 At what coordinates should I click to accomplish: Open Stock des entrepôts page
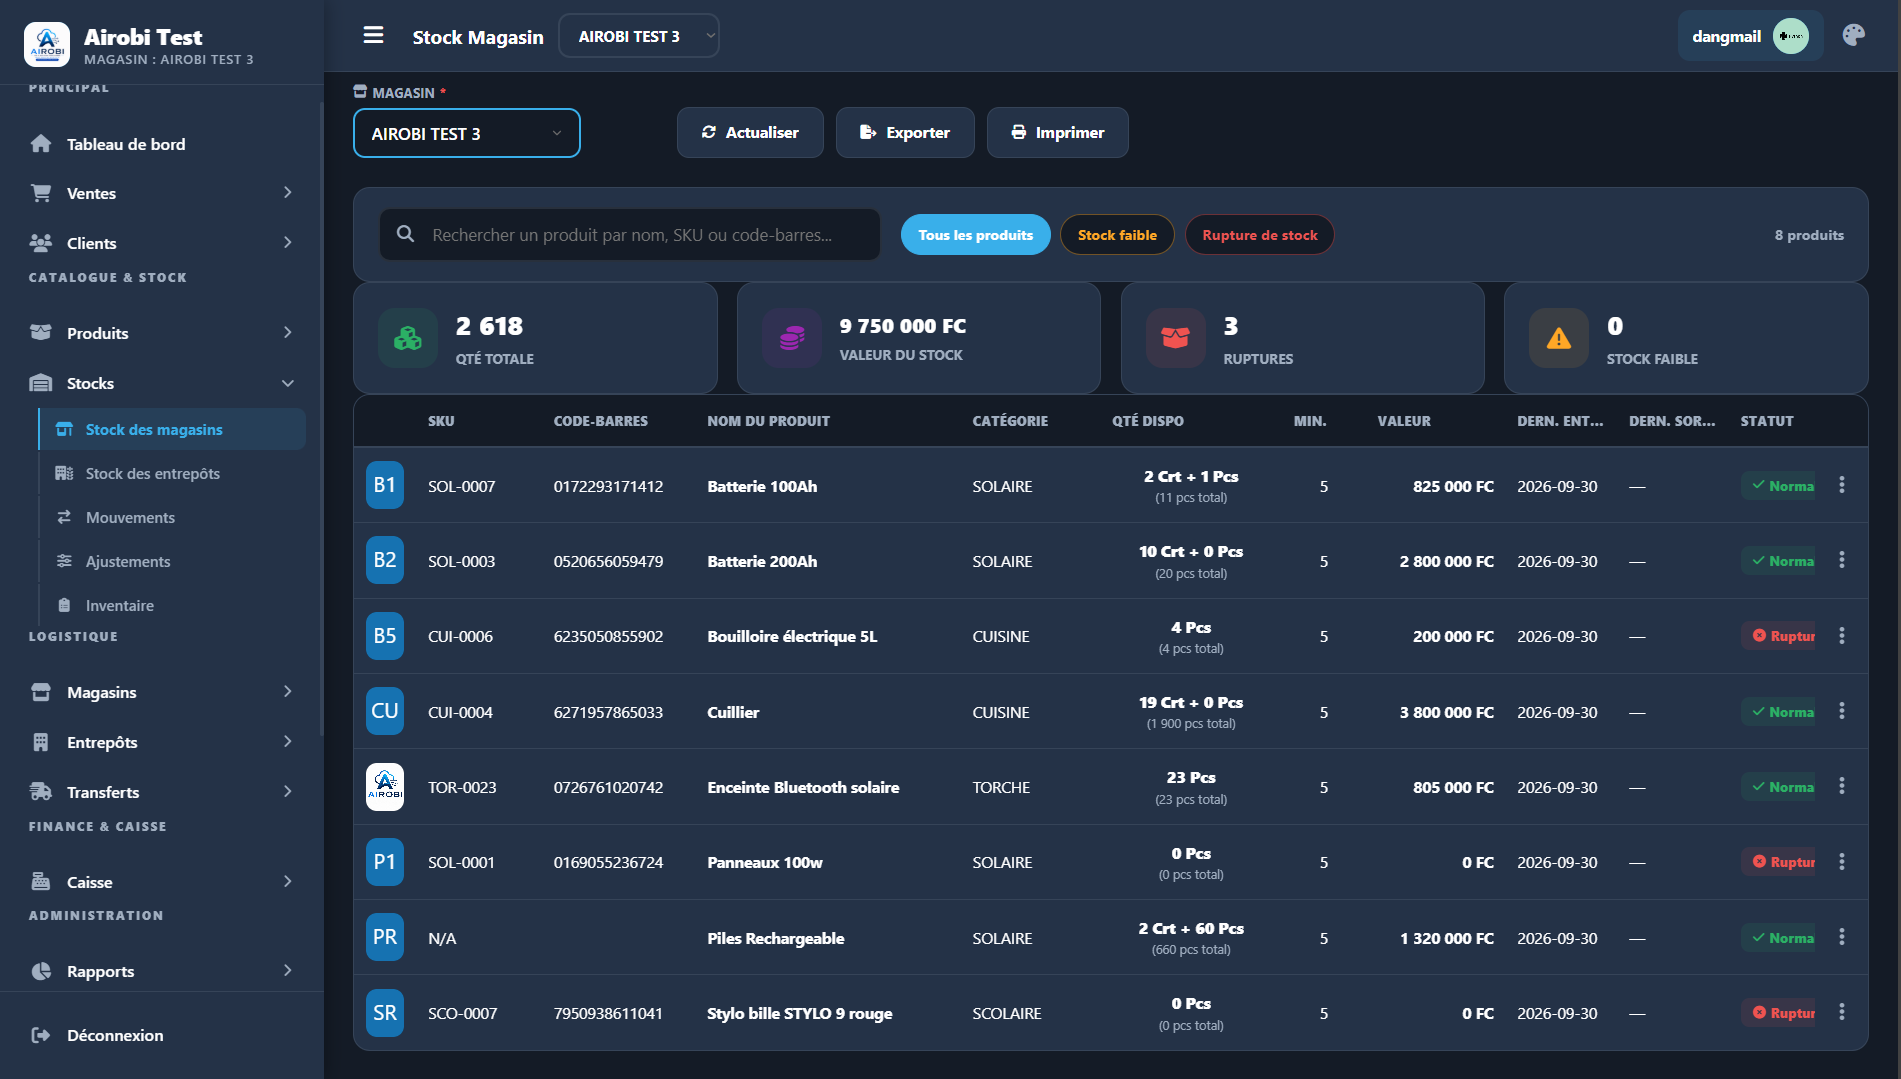(172, 473)
